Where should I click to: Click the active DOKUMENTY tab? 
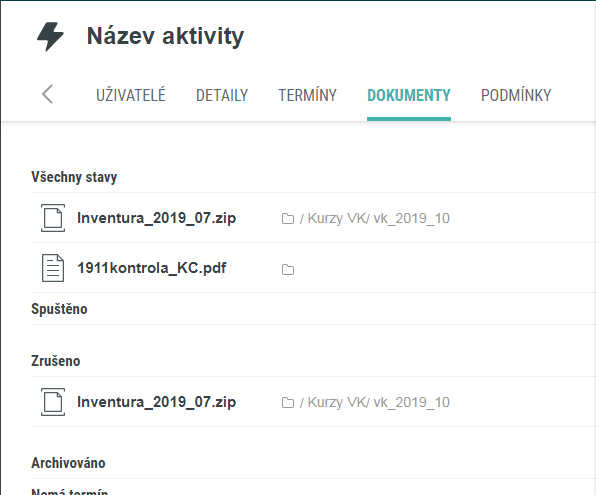coord(409,95)
